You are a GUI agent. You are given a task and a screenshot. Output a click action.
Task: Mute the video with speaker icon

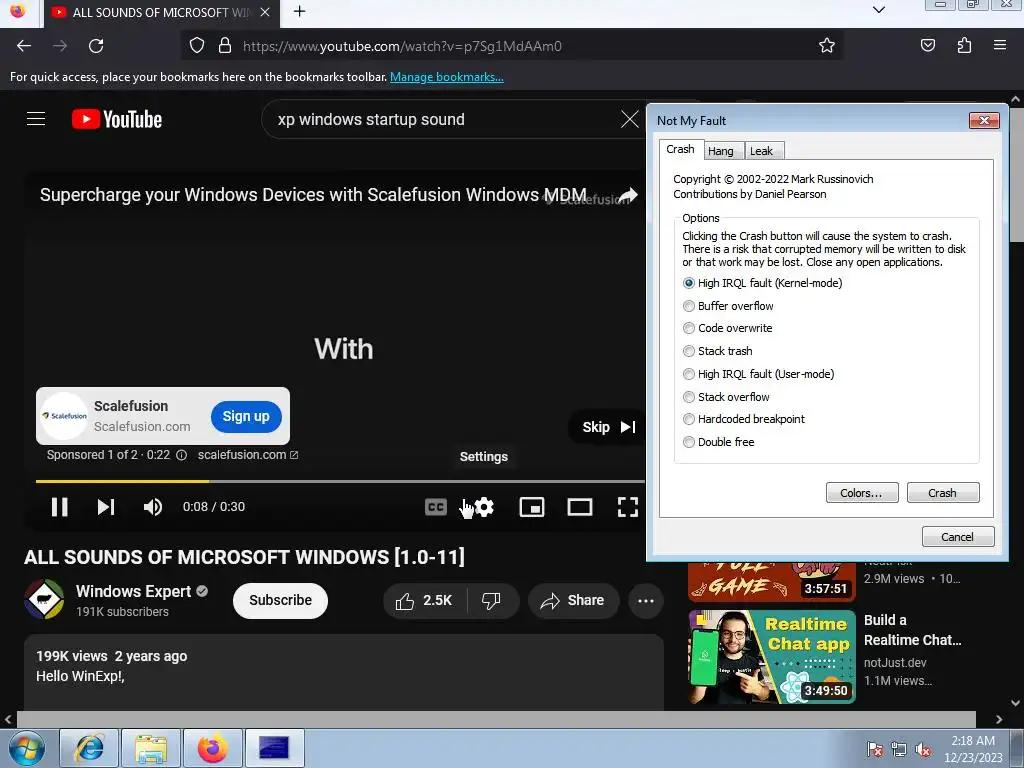tap(153, 507)
